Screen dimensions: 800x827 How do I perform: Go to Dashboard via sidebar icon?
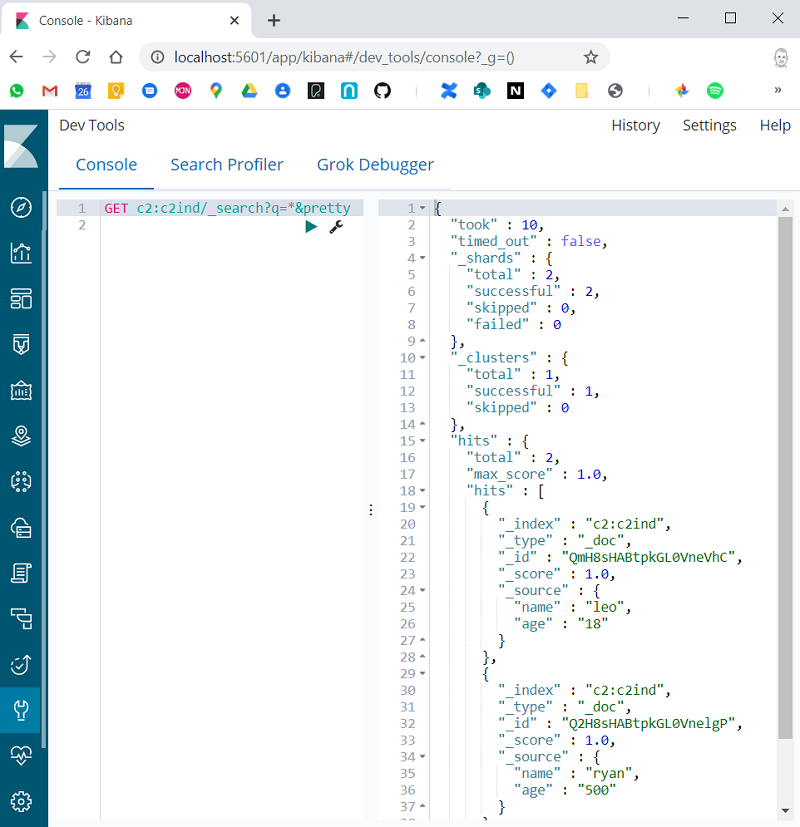pos(21,299)
